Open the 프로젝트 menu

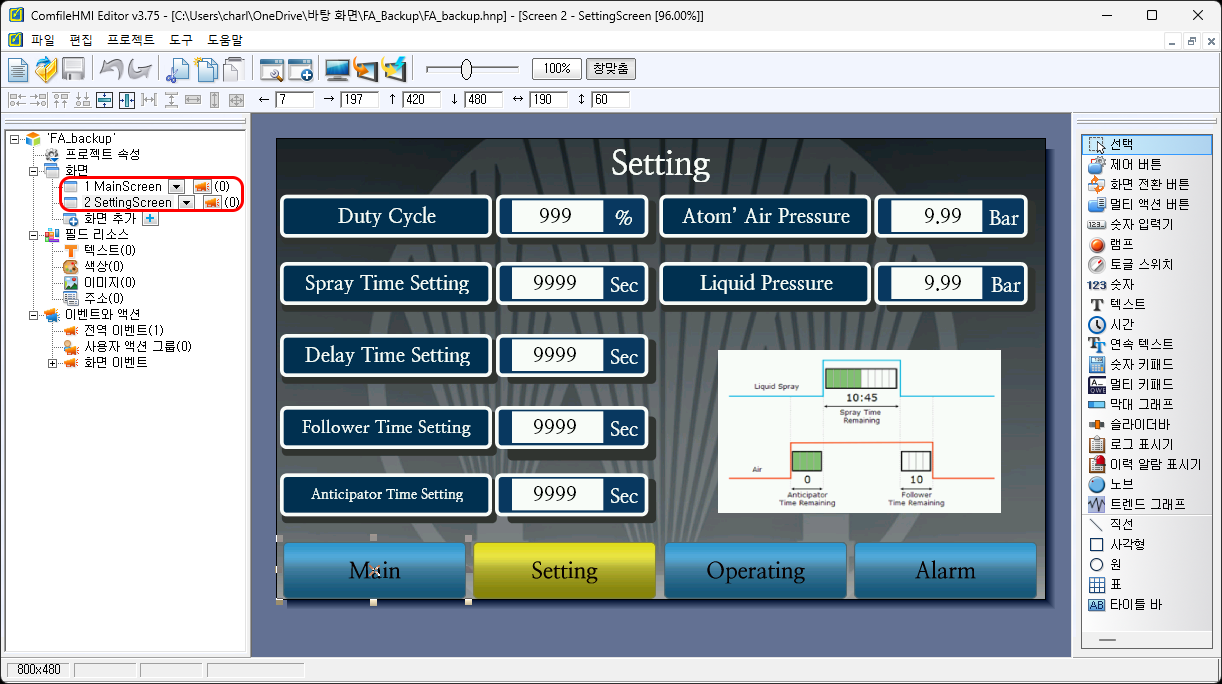131,40
